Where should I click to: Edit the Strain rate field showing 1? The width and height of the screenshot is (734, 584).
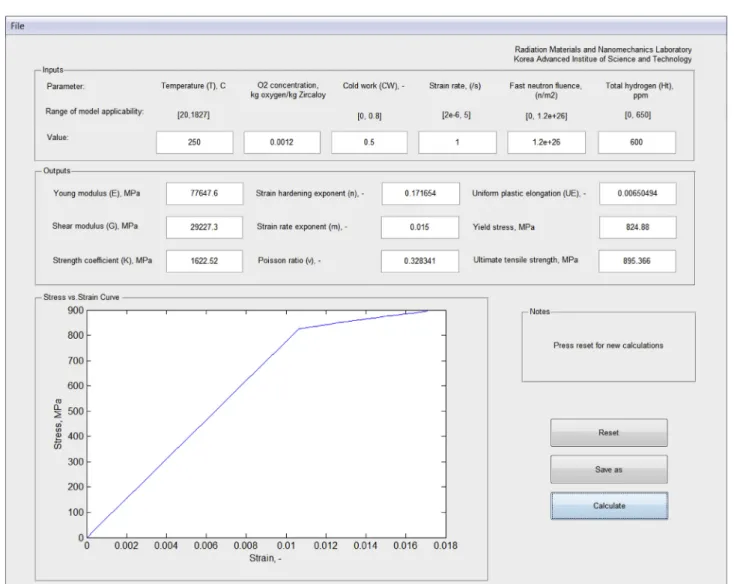[x=457, y=142]
